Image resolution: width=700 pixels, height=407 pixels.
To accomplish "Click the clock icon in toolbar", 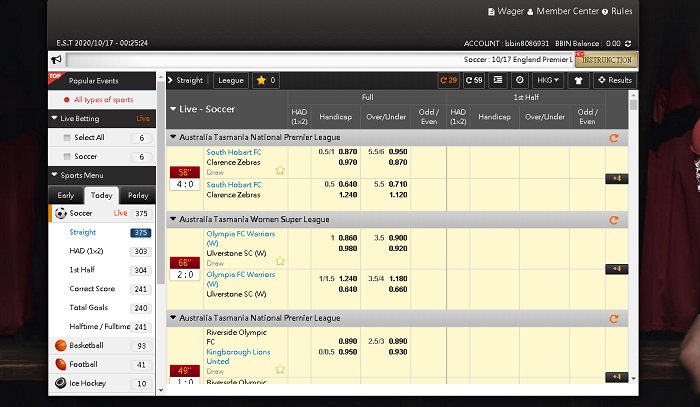I will (x=519, y=80).
